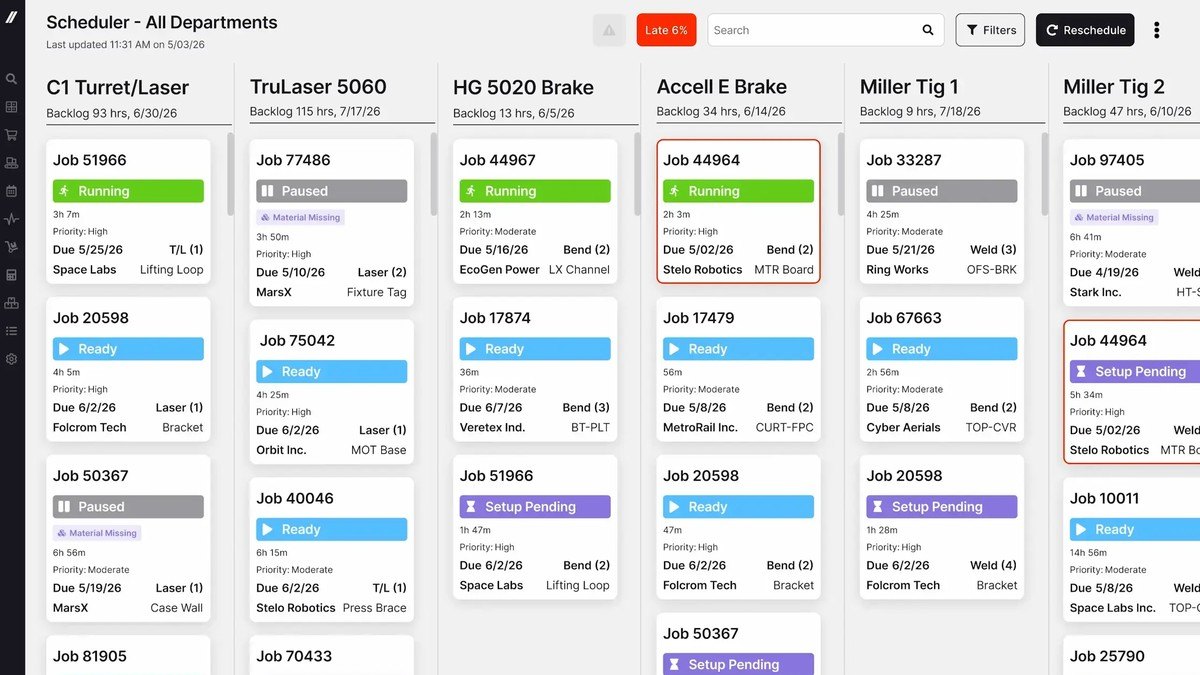The image size is (1200, 675).
Task: Select the machine conveyor icon in the sidebar
Action: (12, 163)
